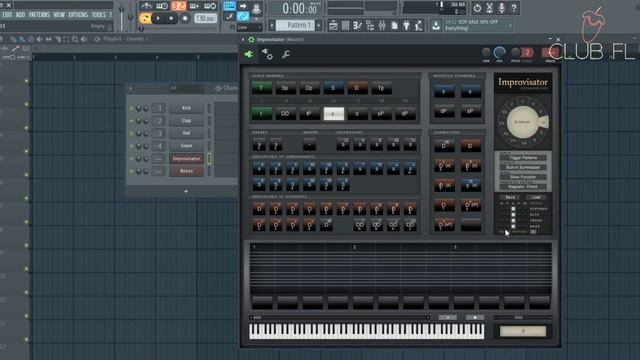640x360 pixels.
Task: Click the download content library icon
Action: click(x=436, y=26)
